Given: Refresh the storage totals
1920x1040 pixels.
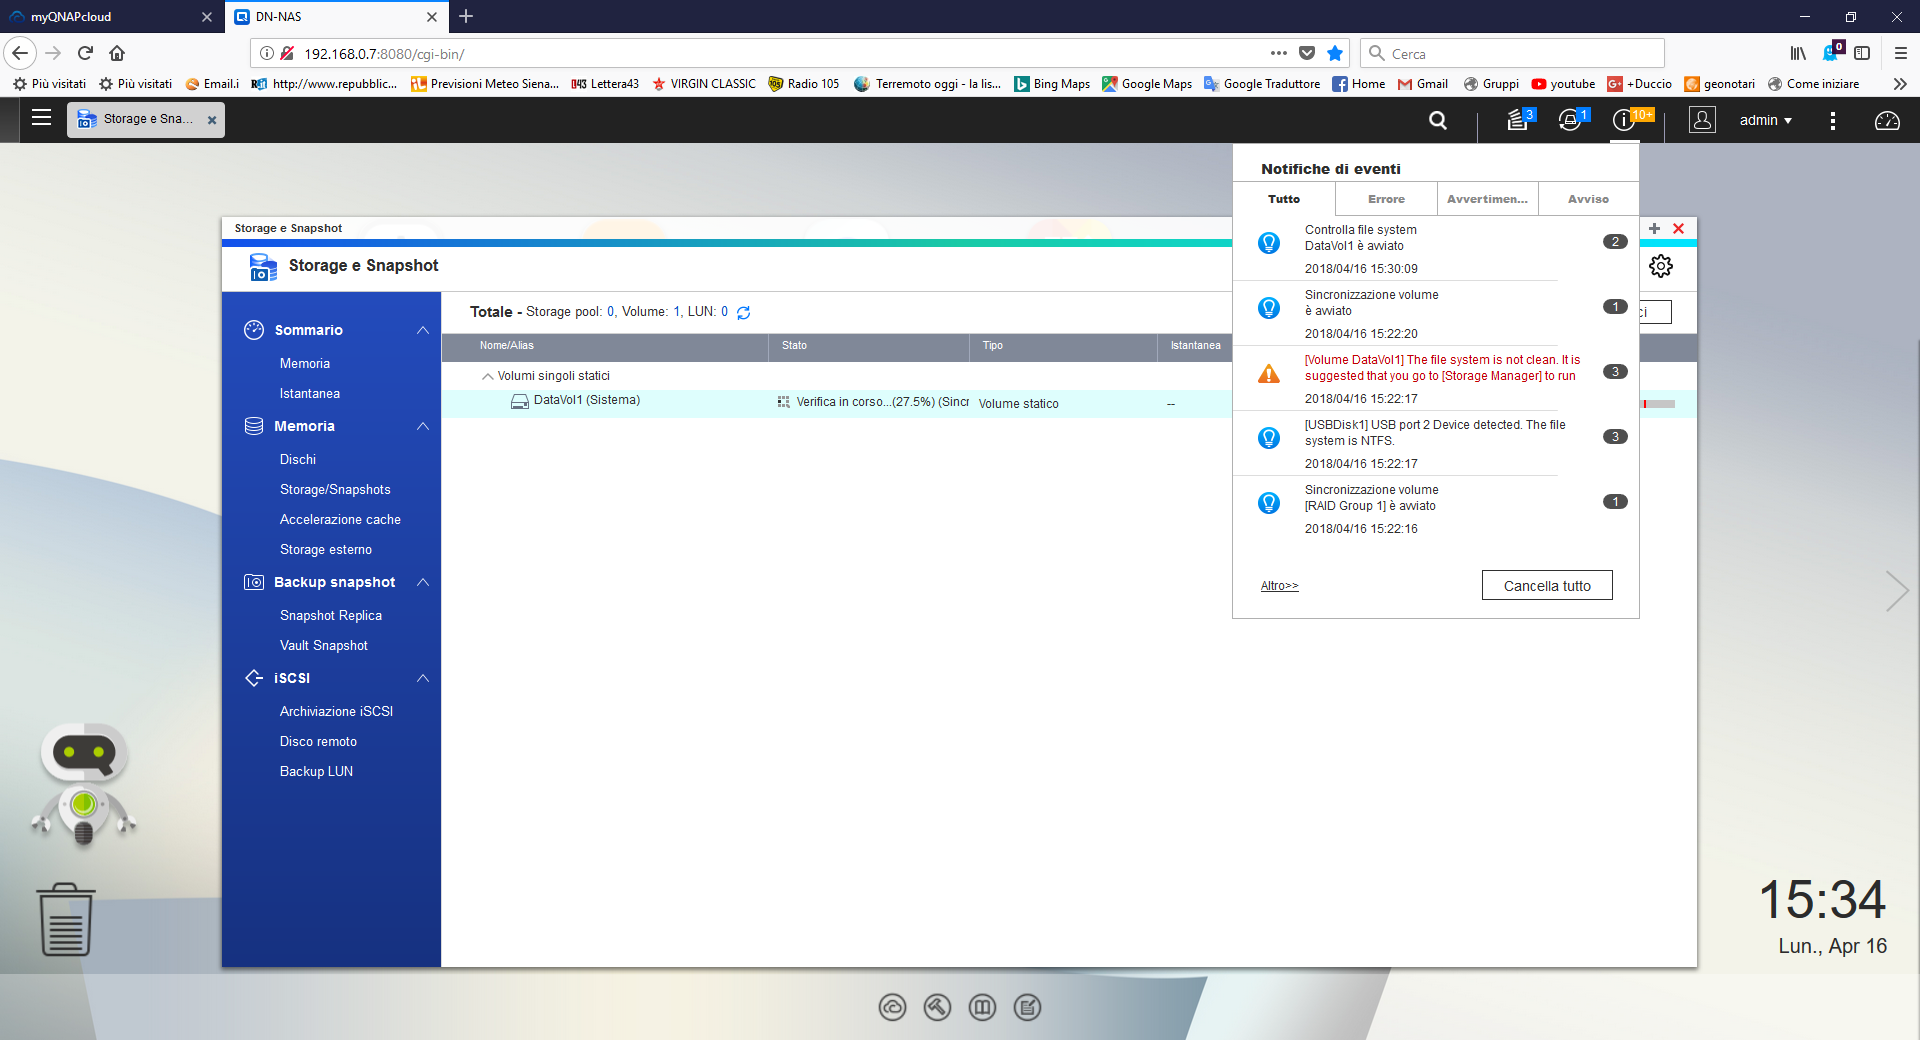Looking at the screenshot, I should tap(744, 313).
